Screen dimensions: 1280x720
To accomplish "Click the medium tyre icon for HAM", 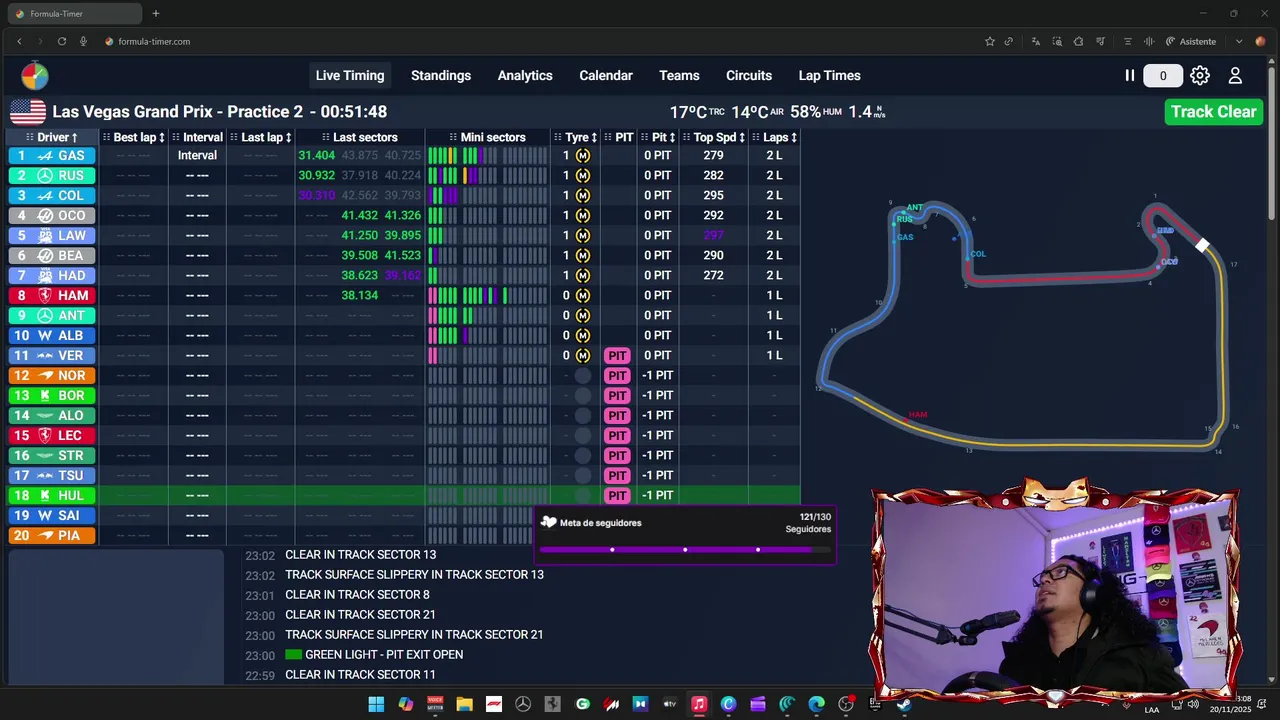I will pyautogui.click(x=583, y=295).
